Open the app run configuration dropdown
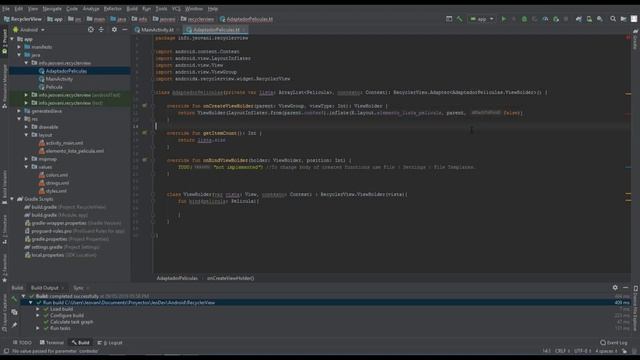The image size is (640, 360). [482, 19]
